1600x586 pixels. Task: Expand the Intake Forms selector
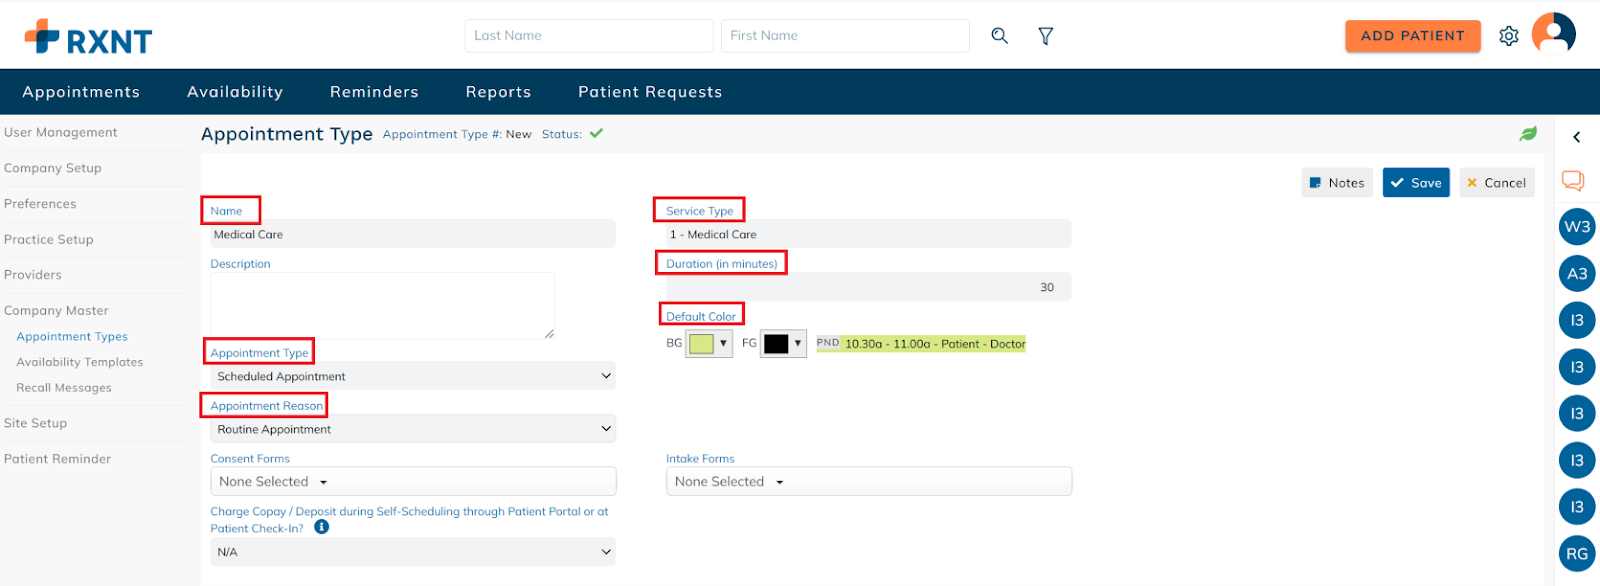868,482
